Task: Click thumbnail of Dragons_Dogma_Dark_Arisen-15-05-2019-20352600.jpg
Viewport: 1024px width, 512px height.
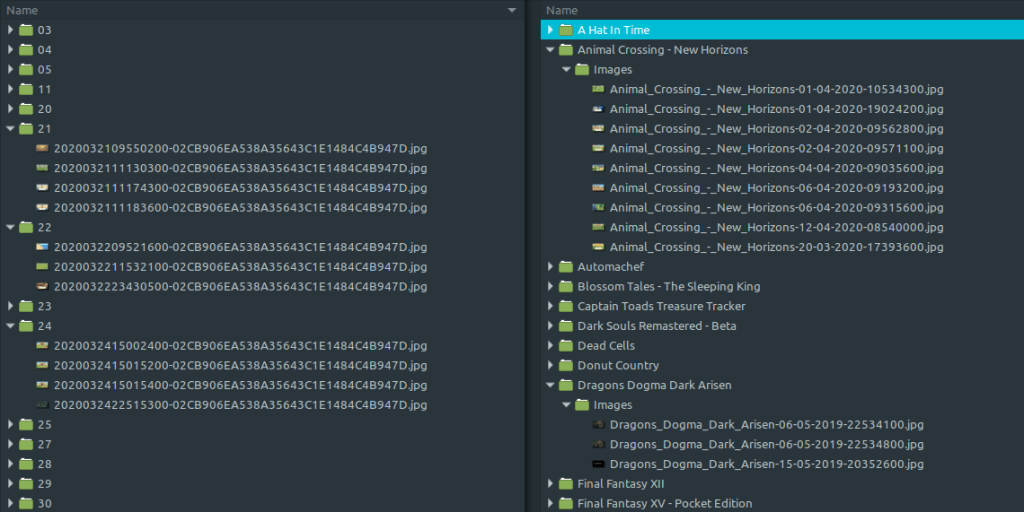Action: tap(598, 464)
